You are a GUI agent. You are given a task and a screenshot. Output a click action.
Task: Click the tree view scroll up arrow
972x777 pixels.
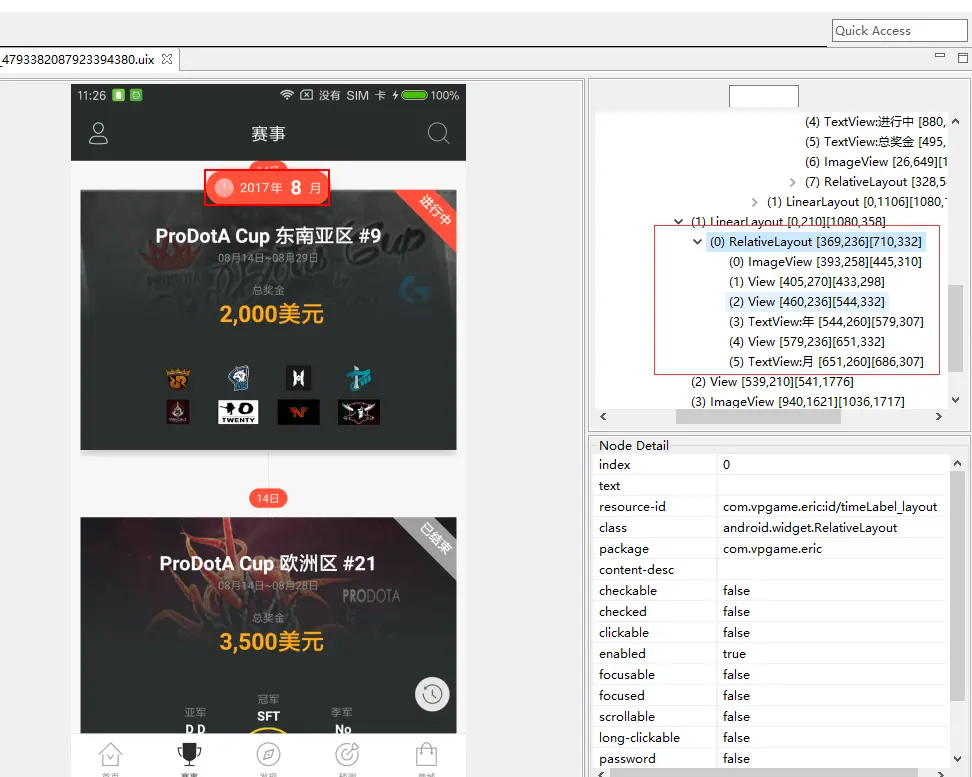point(955,122)
